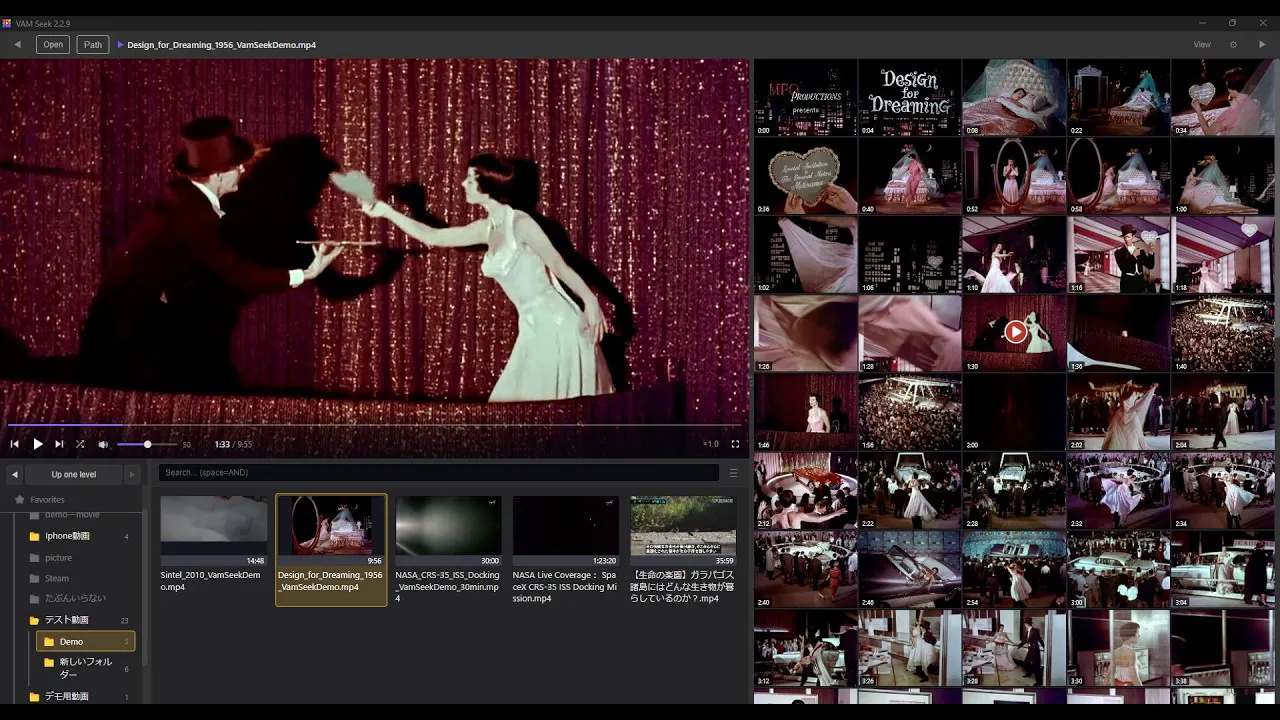Click the circular settings icon next to View
1280x720 pixels.
coord(1233,44)
